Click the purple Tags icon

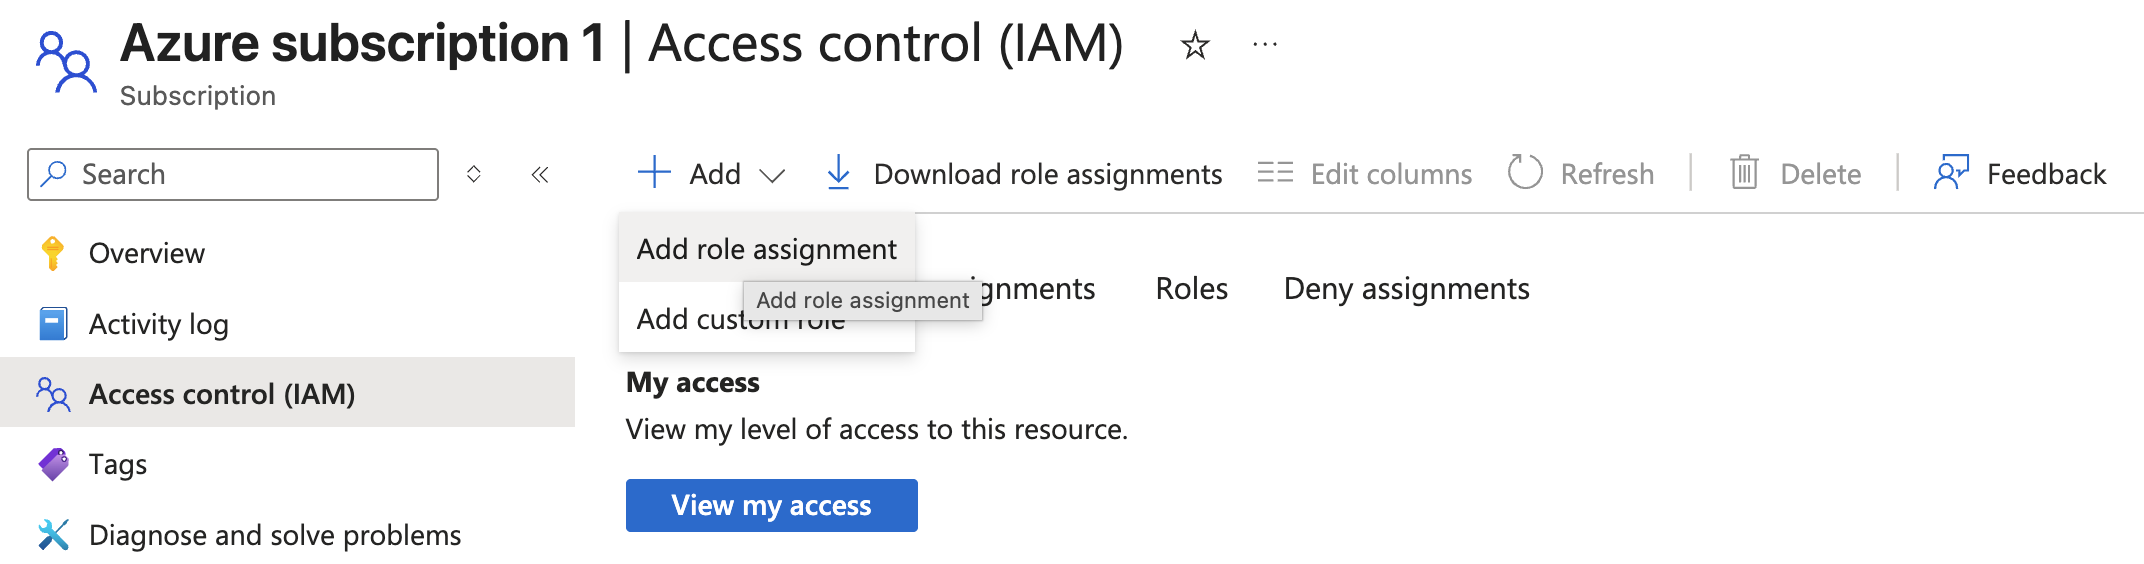point(53,464)
